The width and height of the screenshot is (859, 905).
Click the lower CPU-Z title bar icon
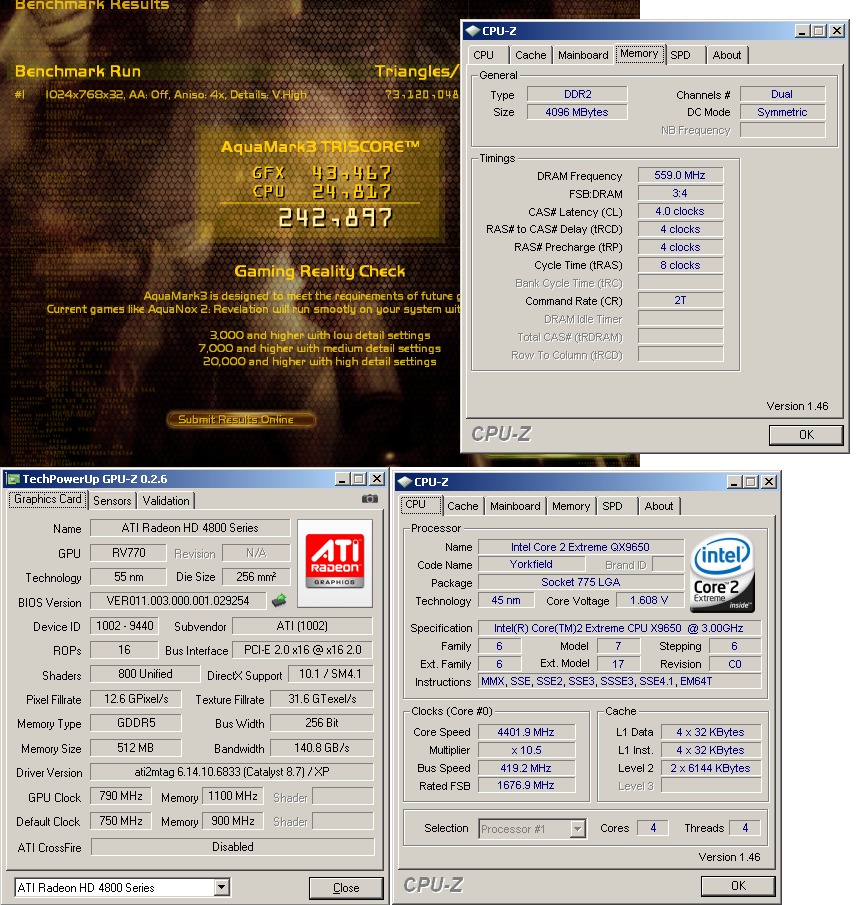point(405,482)
